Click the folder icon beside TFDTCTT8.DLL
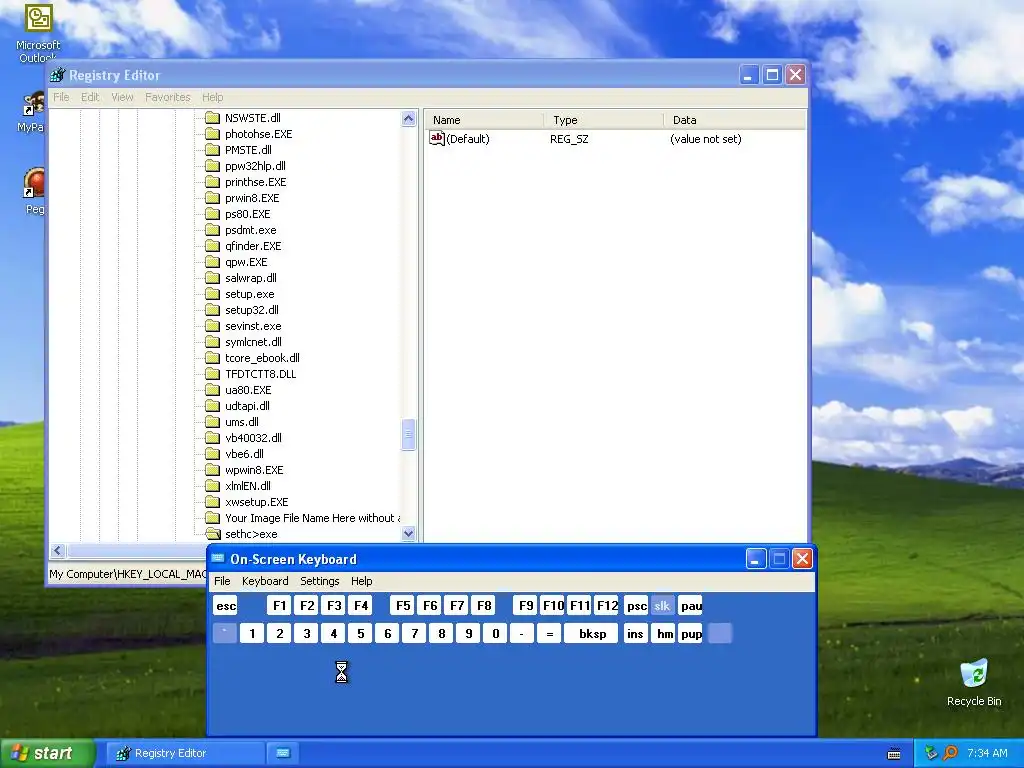The image size is (1024, 768). point(212,374)
